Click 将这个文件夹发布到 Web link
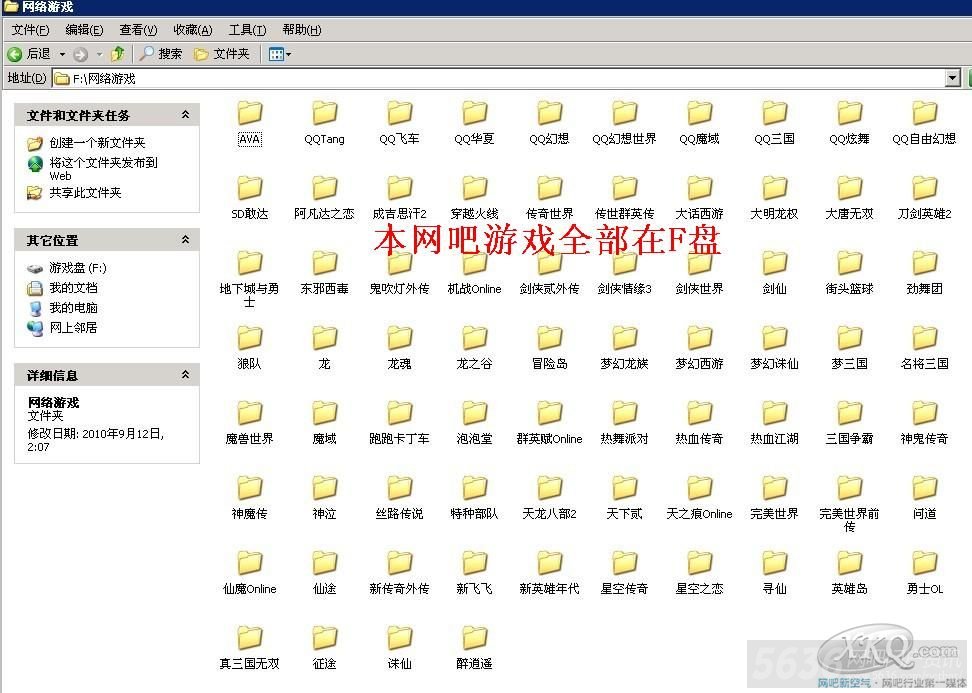This screenshot has width=972, height=693. pyautogui.click(x=92, y=169)
